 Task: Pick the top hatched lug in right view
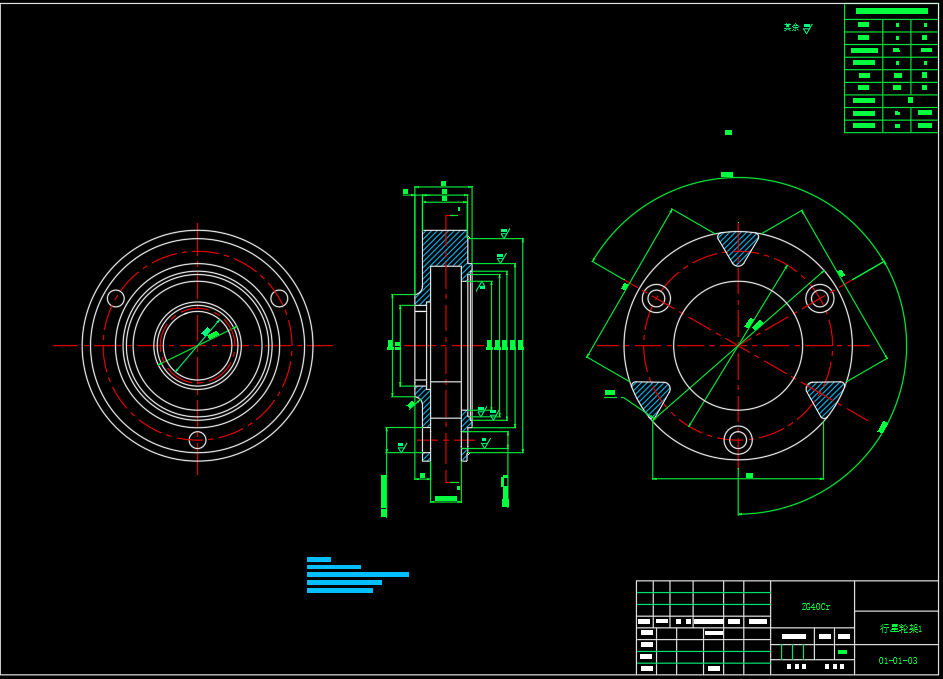click(738, 245)
